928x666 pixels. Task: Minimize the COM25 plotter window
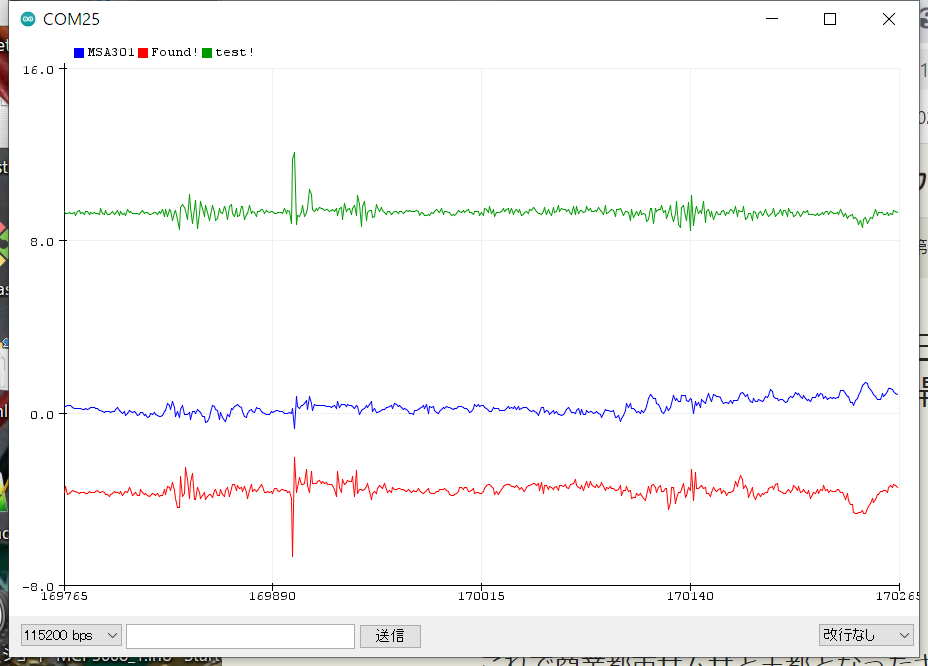[x=771, y=19]
